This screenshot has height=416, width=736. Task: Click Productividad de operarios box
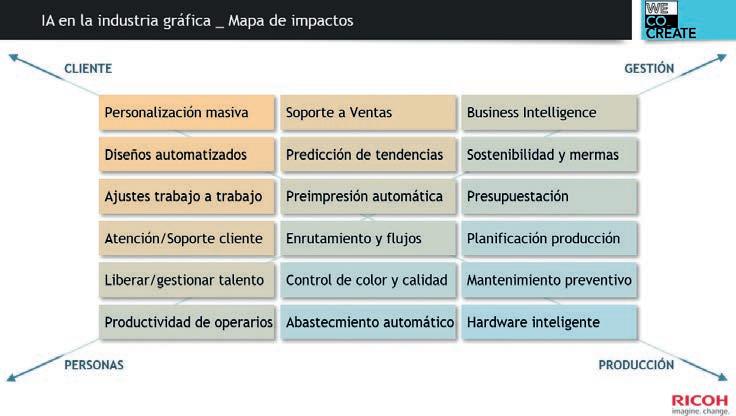pyautogui.click(x=187, y=323)
